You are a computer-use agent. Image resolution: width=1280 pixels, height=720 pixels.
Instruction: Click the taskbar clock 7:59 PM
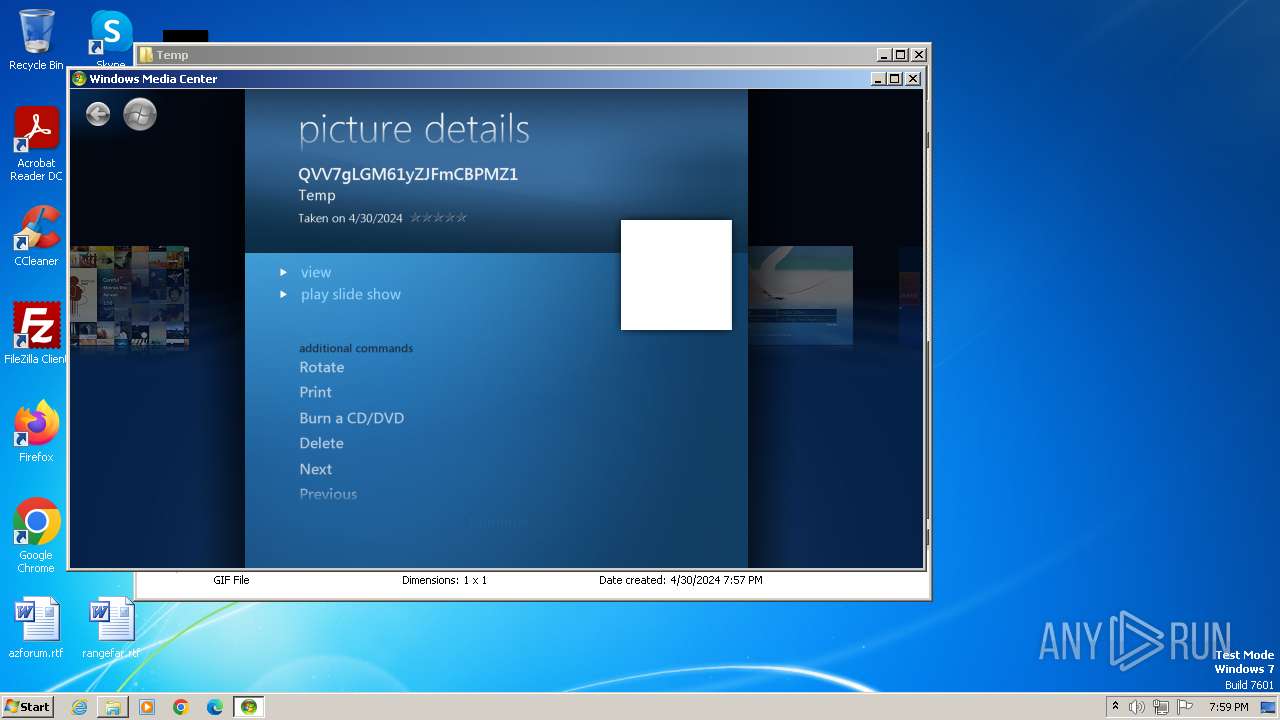point(1228,707)
